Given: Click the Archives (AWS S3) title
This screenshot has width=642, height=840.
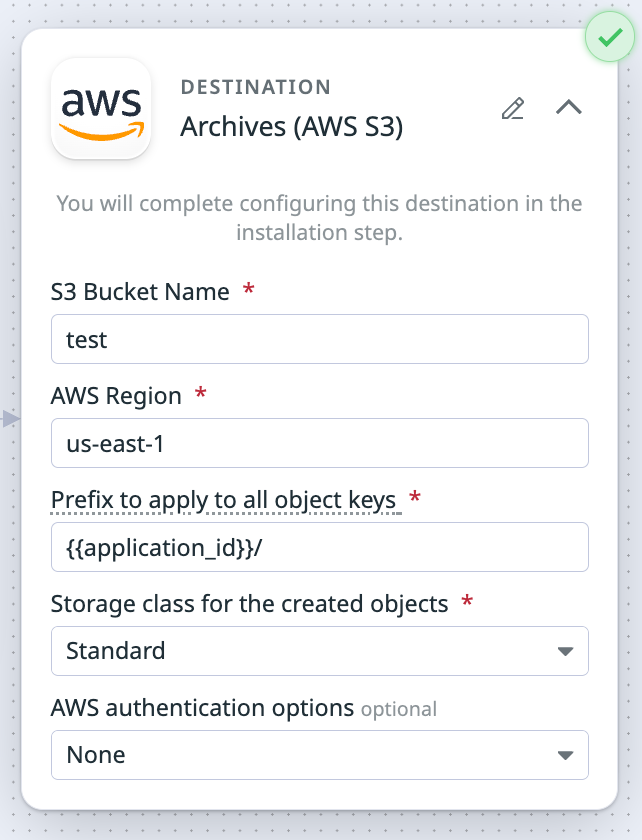Looking at the screenshot, I should pyautogui.click(x=292, y=127).
